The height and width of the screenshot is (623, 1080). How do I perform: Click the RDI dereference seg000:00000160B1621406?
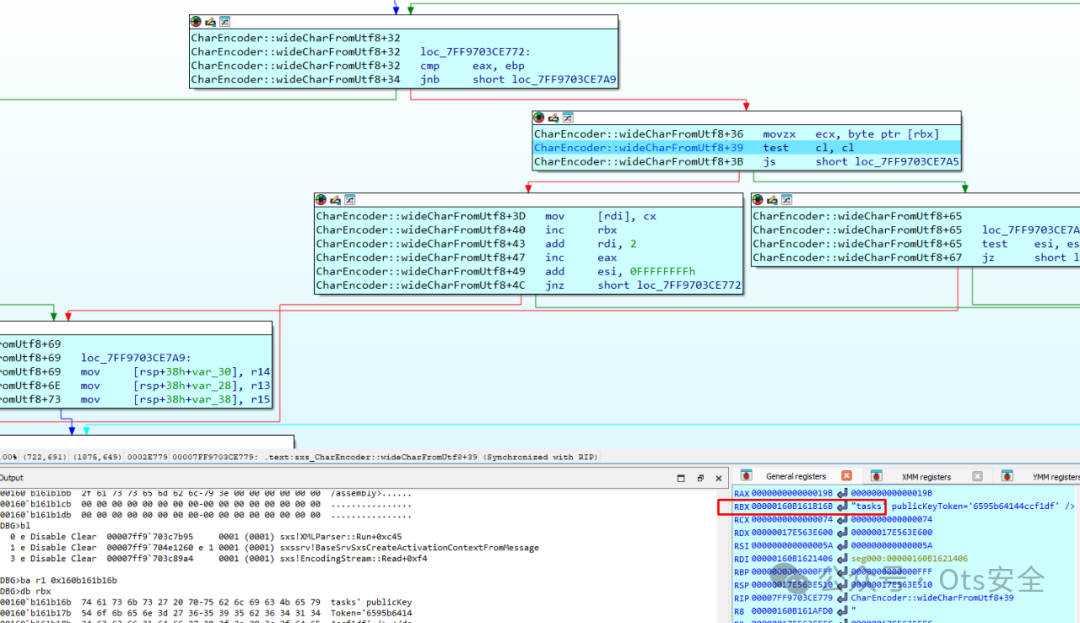pos(909,558)
